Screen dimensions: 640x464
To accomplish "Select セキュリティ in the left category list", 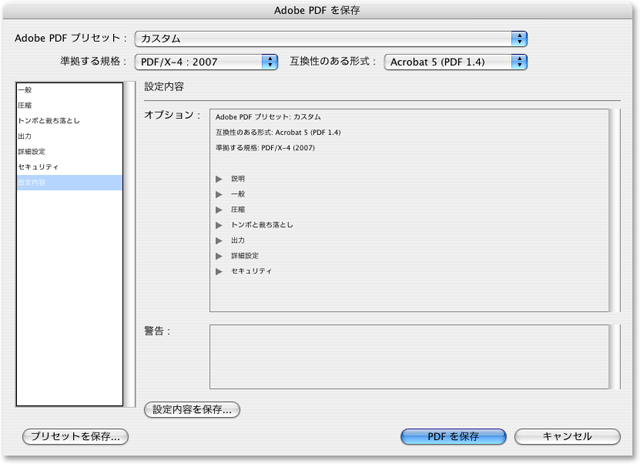I will tap(38, 167).
